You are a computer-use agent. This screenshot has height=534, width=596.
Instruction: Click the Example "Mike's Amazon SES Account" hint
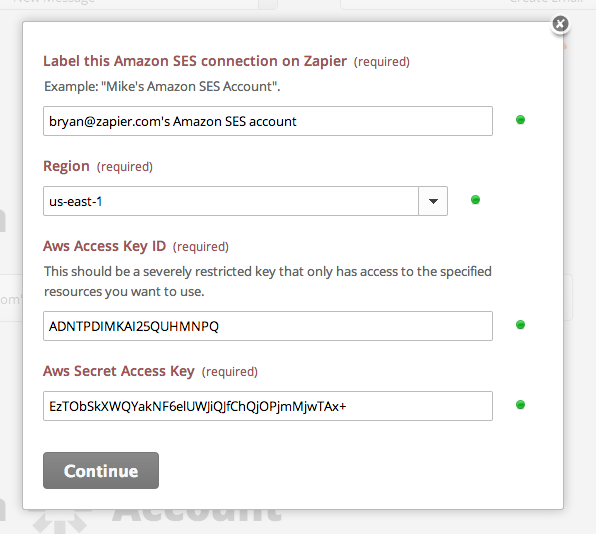[162, 87]
